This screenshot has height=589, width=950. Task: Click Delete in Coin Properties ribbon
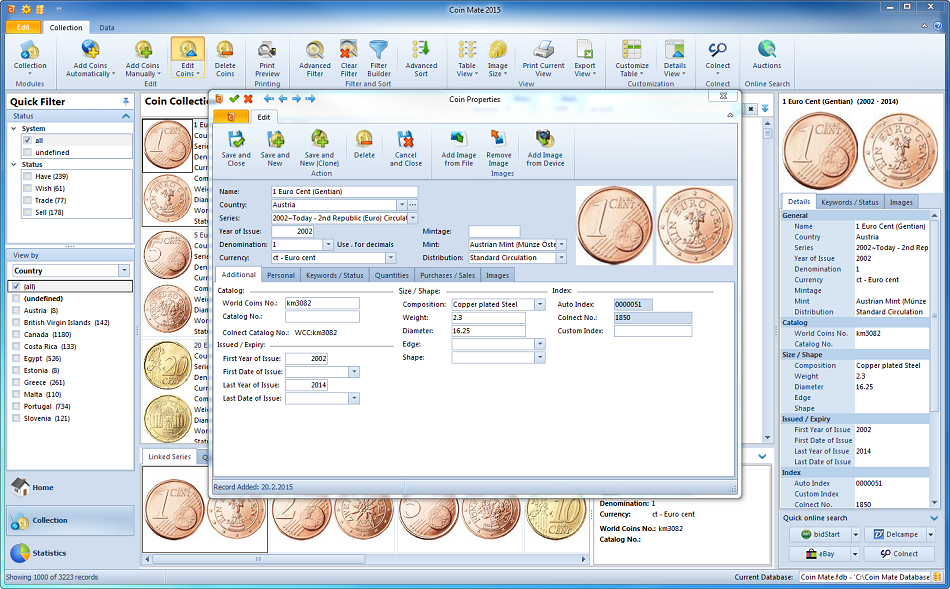tap(364, 145)
